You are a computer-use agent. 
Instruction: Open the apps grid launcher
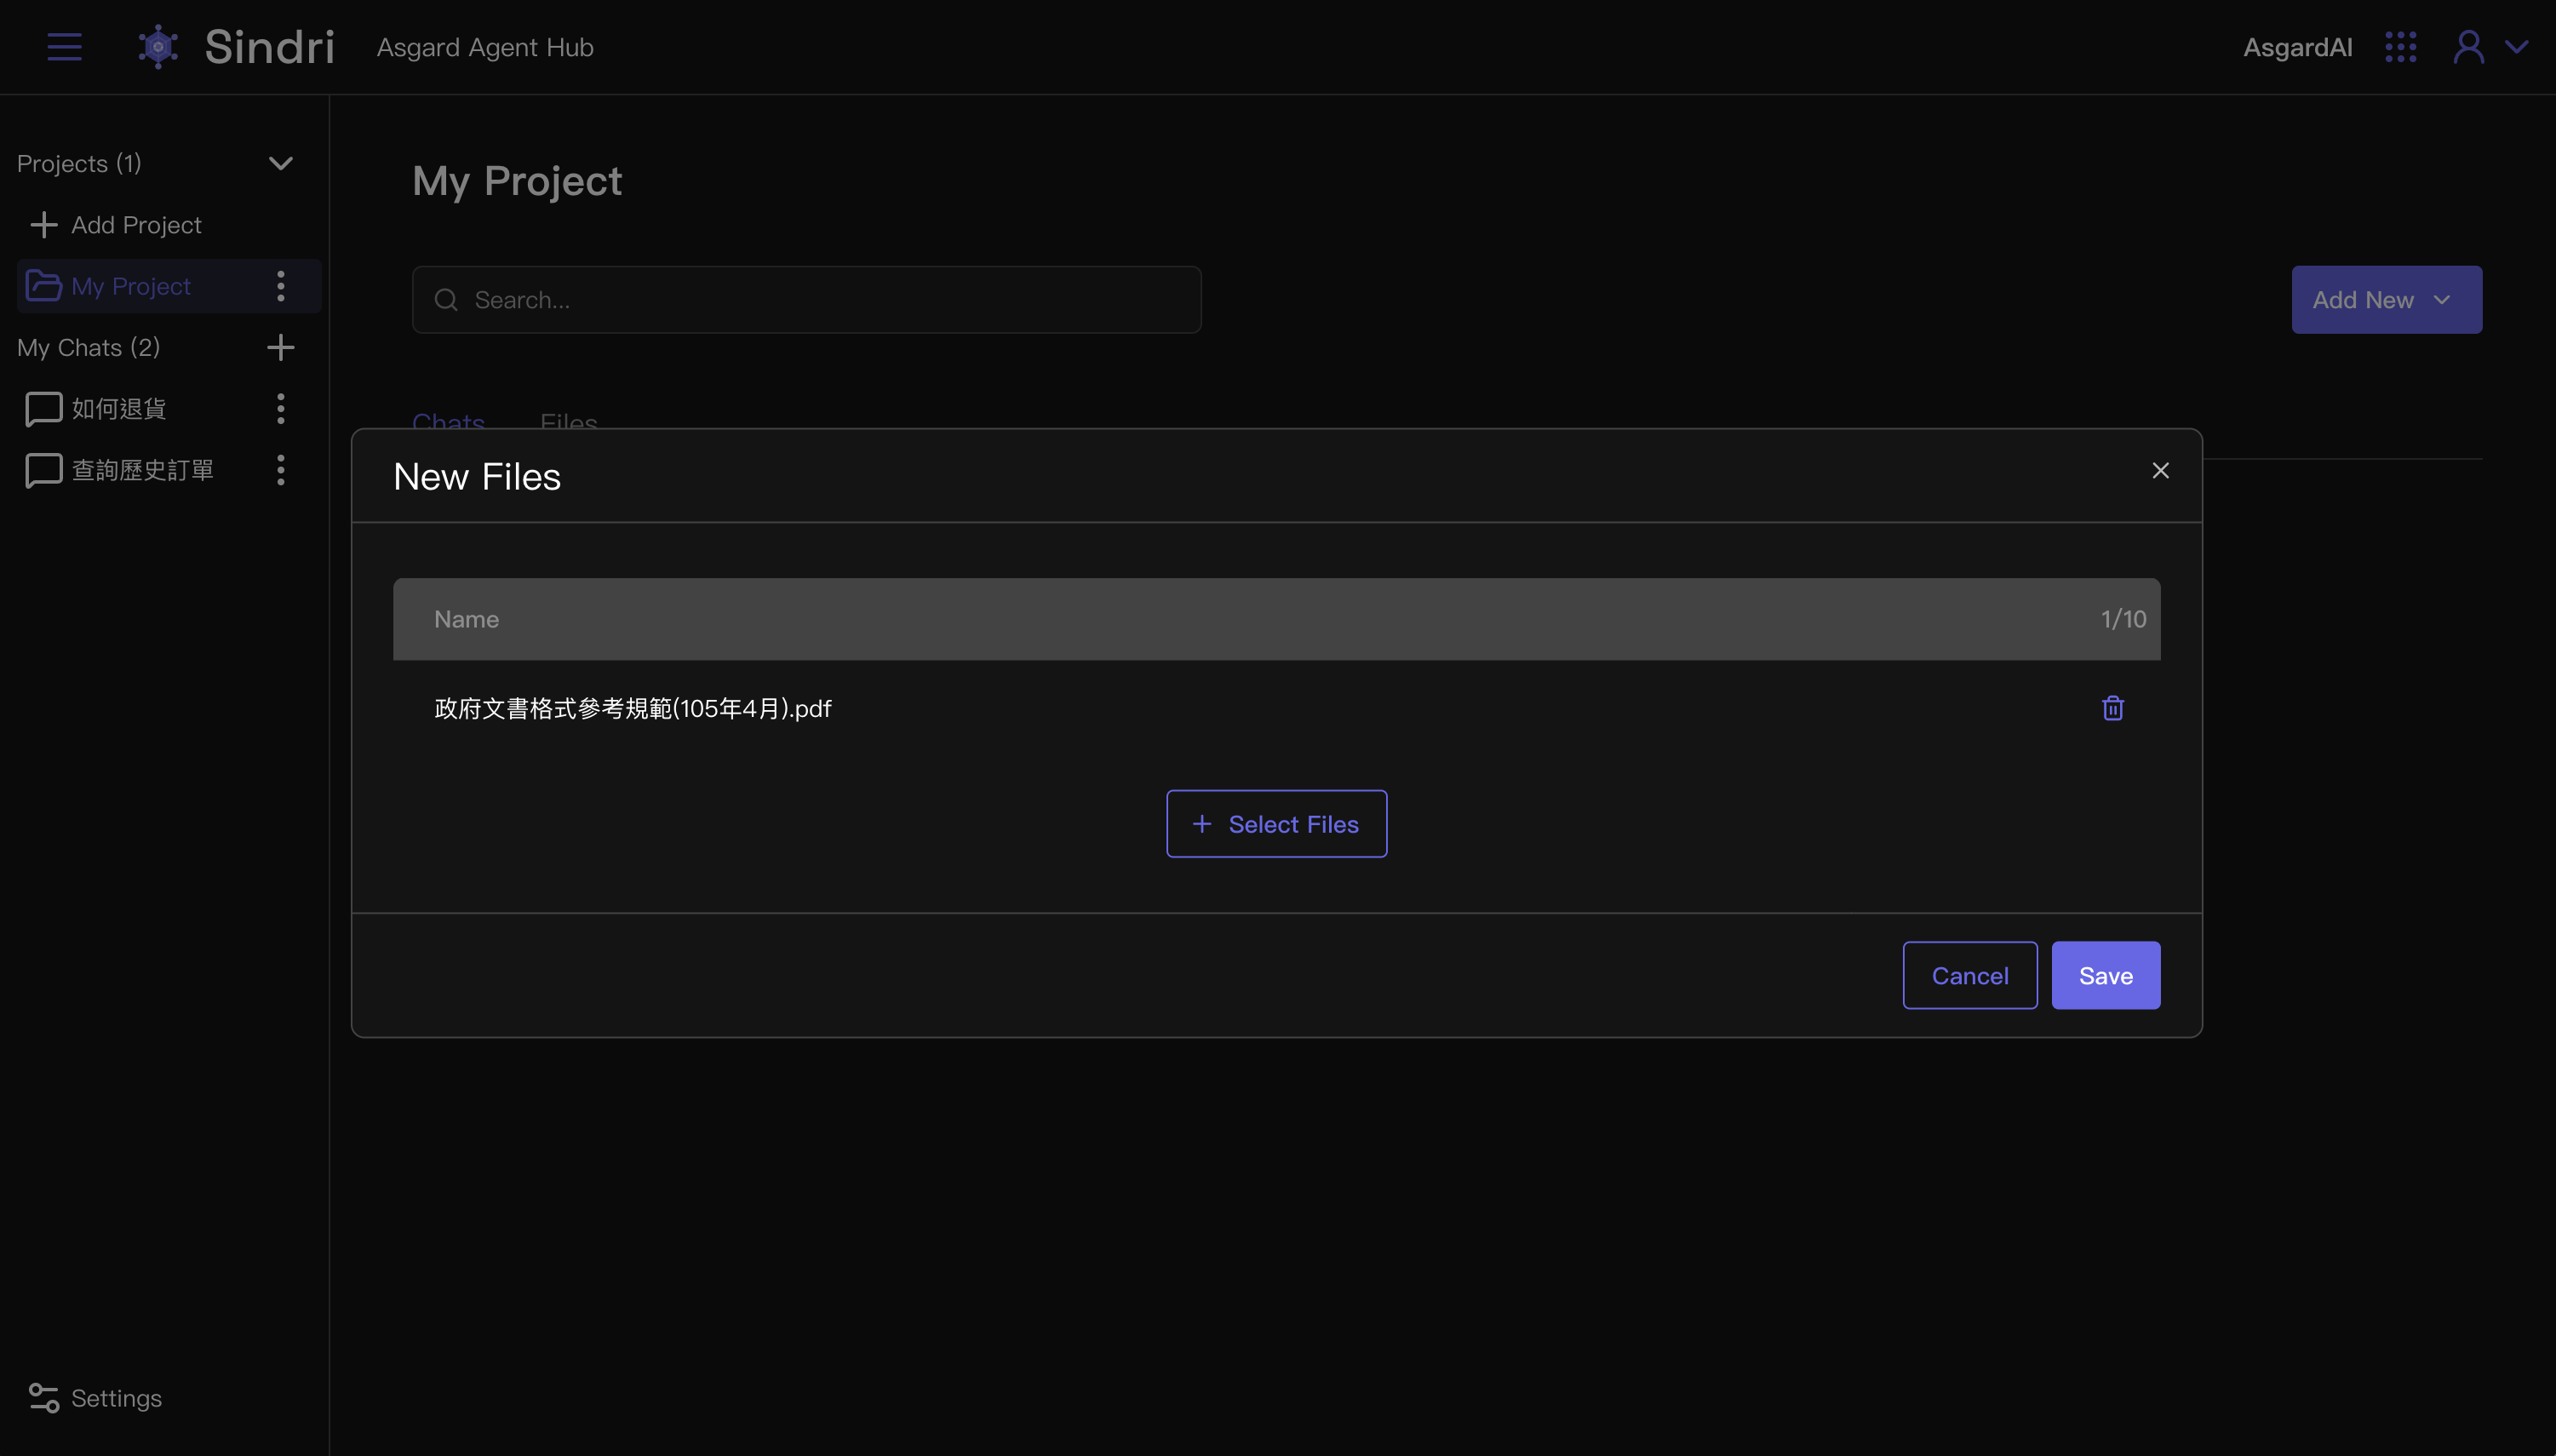[2400, 47]
